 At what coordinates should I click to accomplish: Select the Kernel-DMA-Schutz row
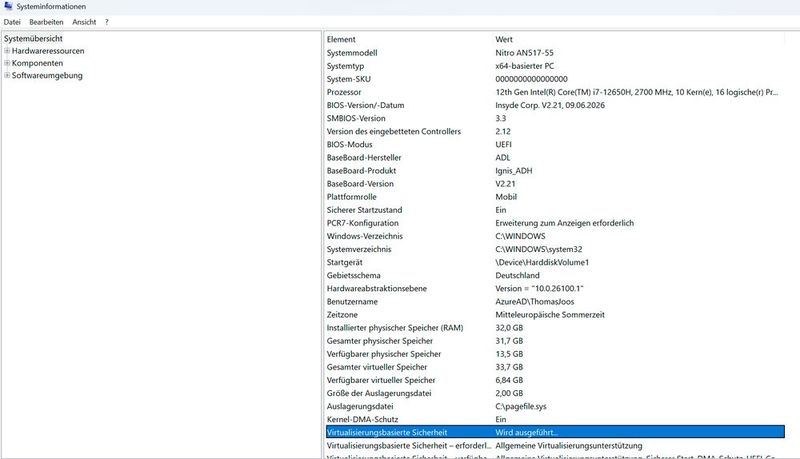click(x=555, y=419)
